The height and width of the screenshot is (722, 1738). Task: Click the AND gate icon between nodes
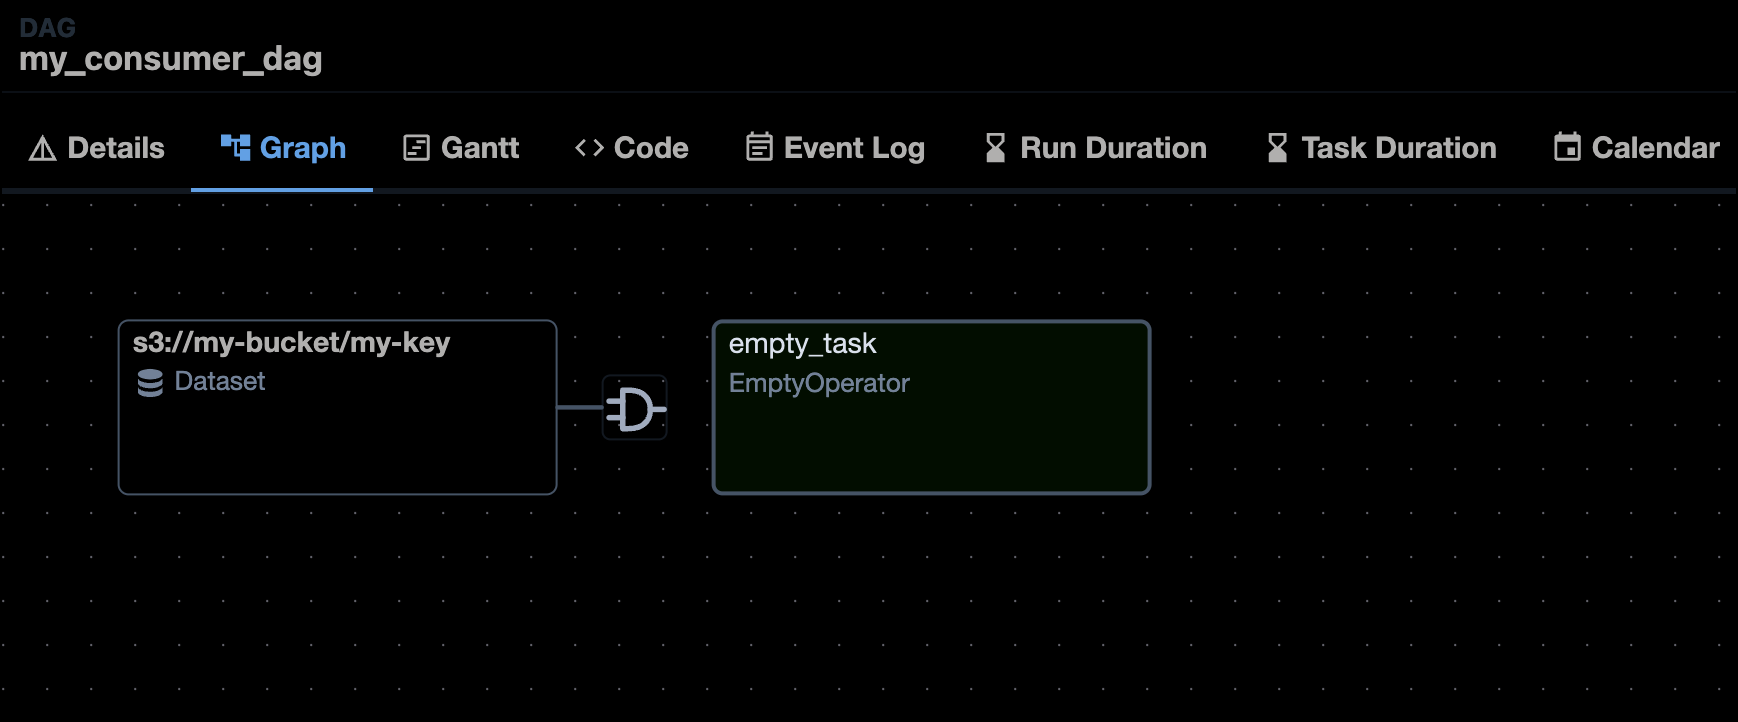click(634, 408)
